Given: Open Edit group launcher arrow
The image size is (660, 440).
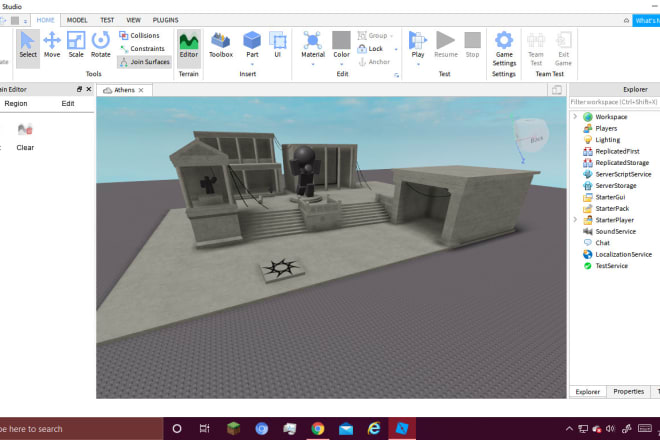Looking at the screenshot, I should point(397,75).
